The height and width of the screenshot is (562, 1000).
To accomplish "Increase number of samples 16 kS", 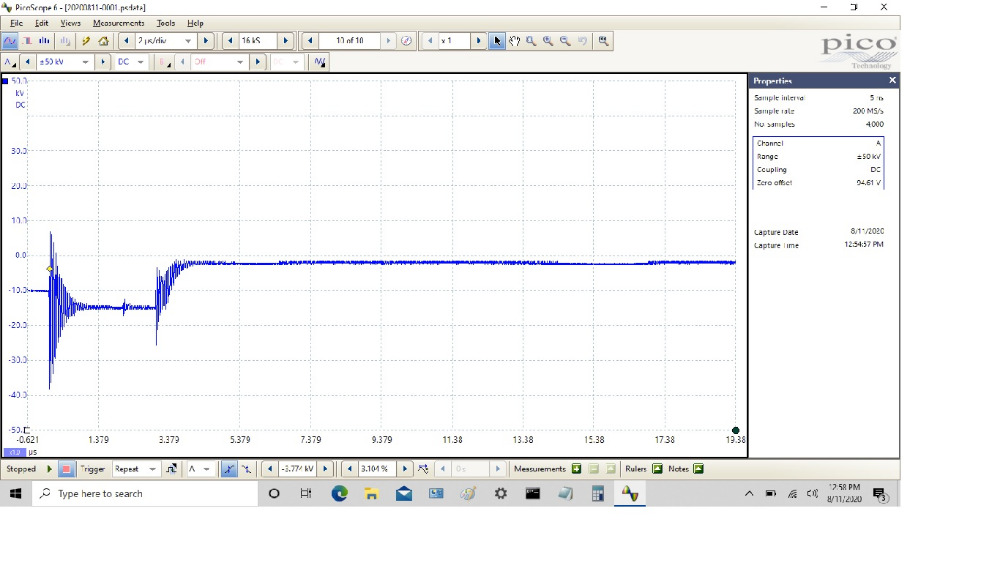I will coord(286,41).
